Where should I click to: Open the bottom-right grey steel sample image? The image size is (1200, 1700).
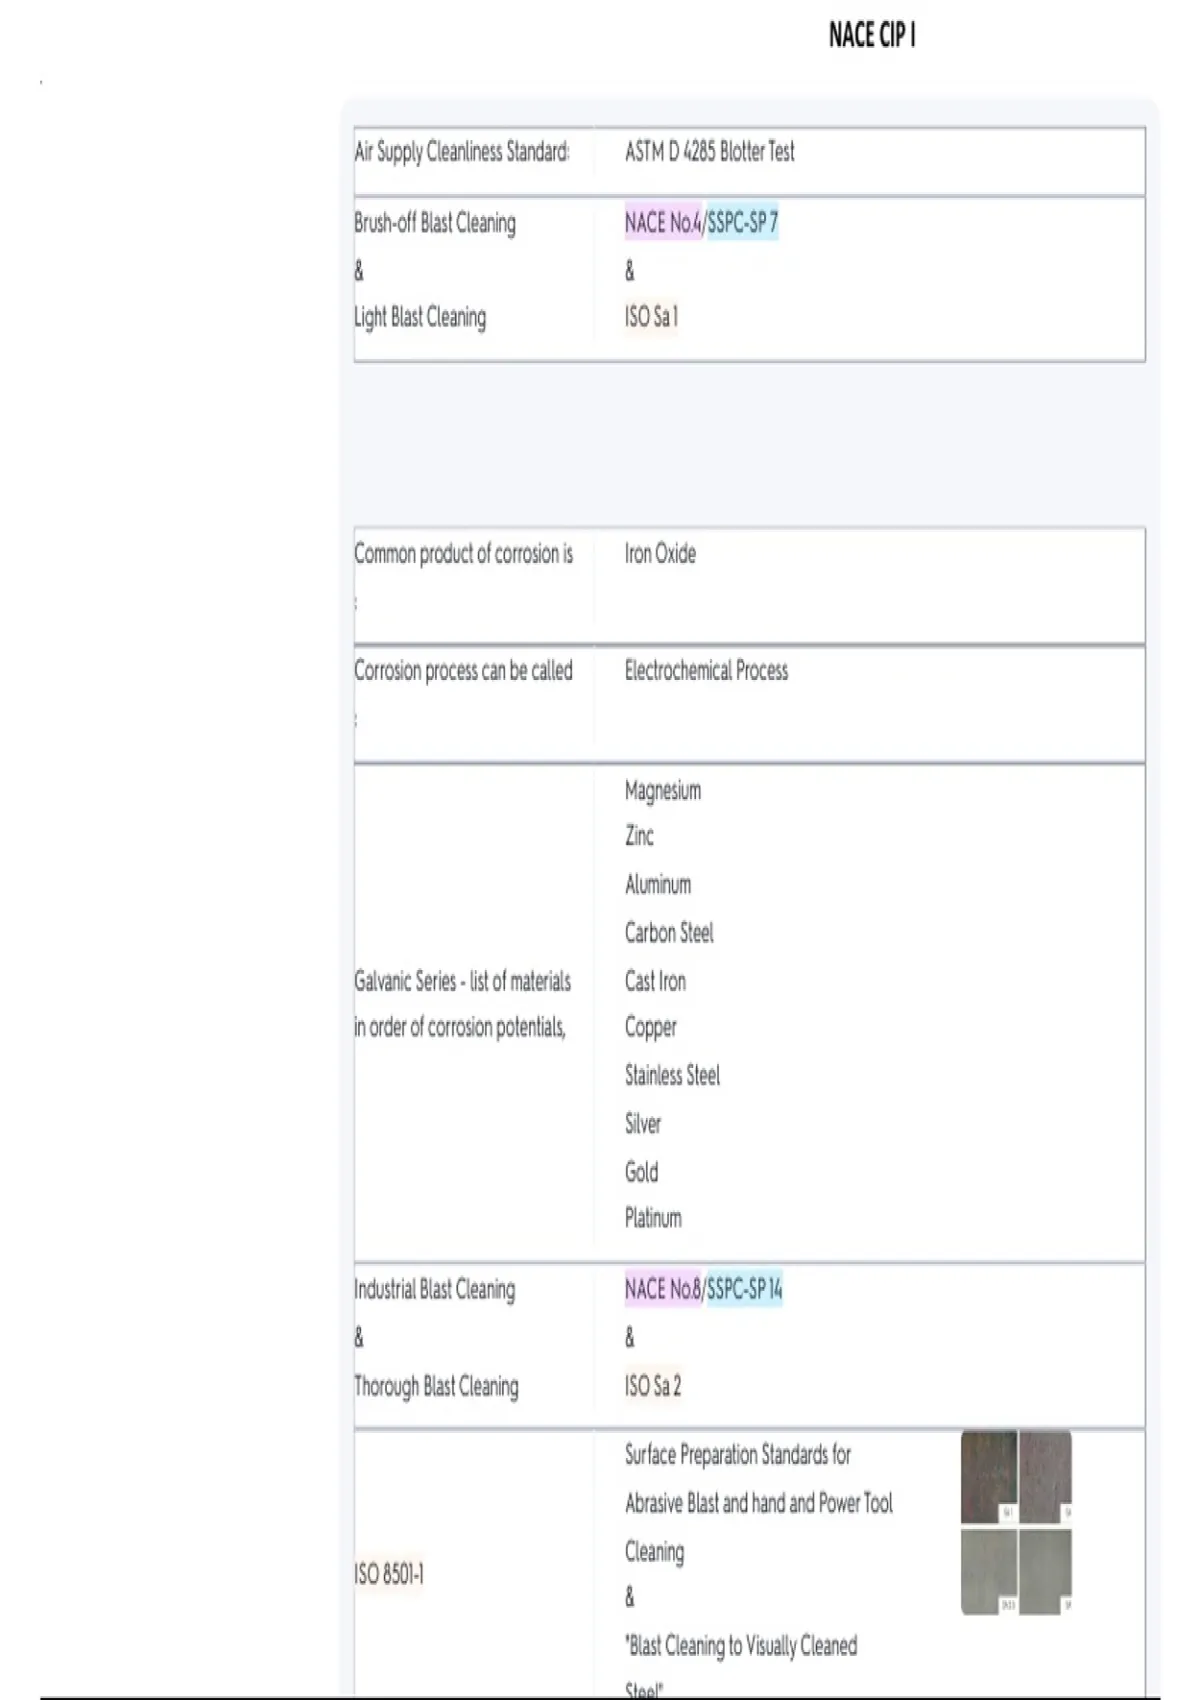[1045, 1571]
